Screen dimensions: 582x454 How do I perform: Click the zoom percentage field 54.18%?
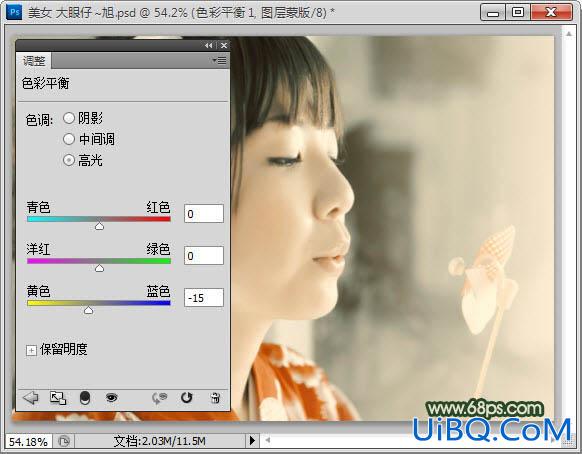pos(28,442)
